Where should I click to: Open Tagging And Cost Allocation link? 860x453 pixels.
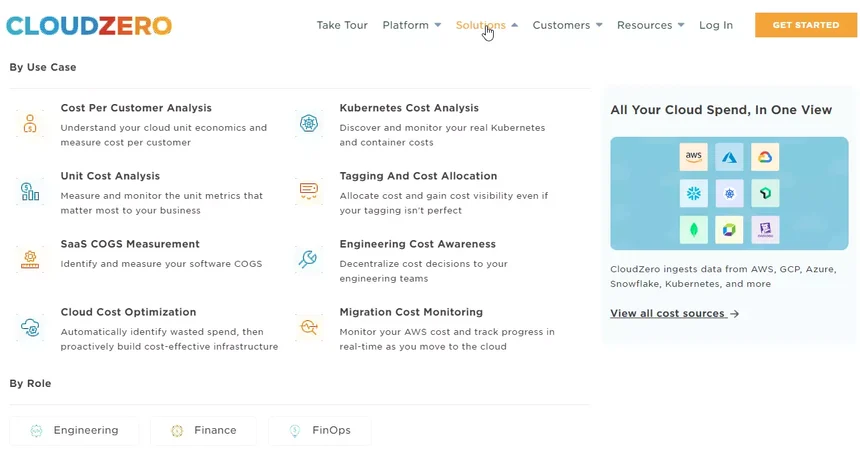pyautogui.click(x=418, y=176)
